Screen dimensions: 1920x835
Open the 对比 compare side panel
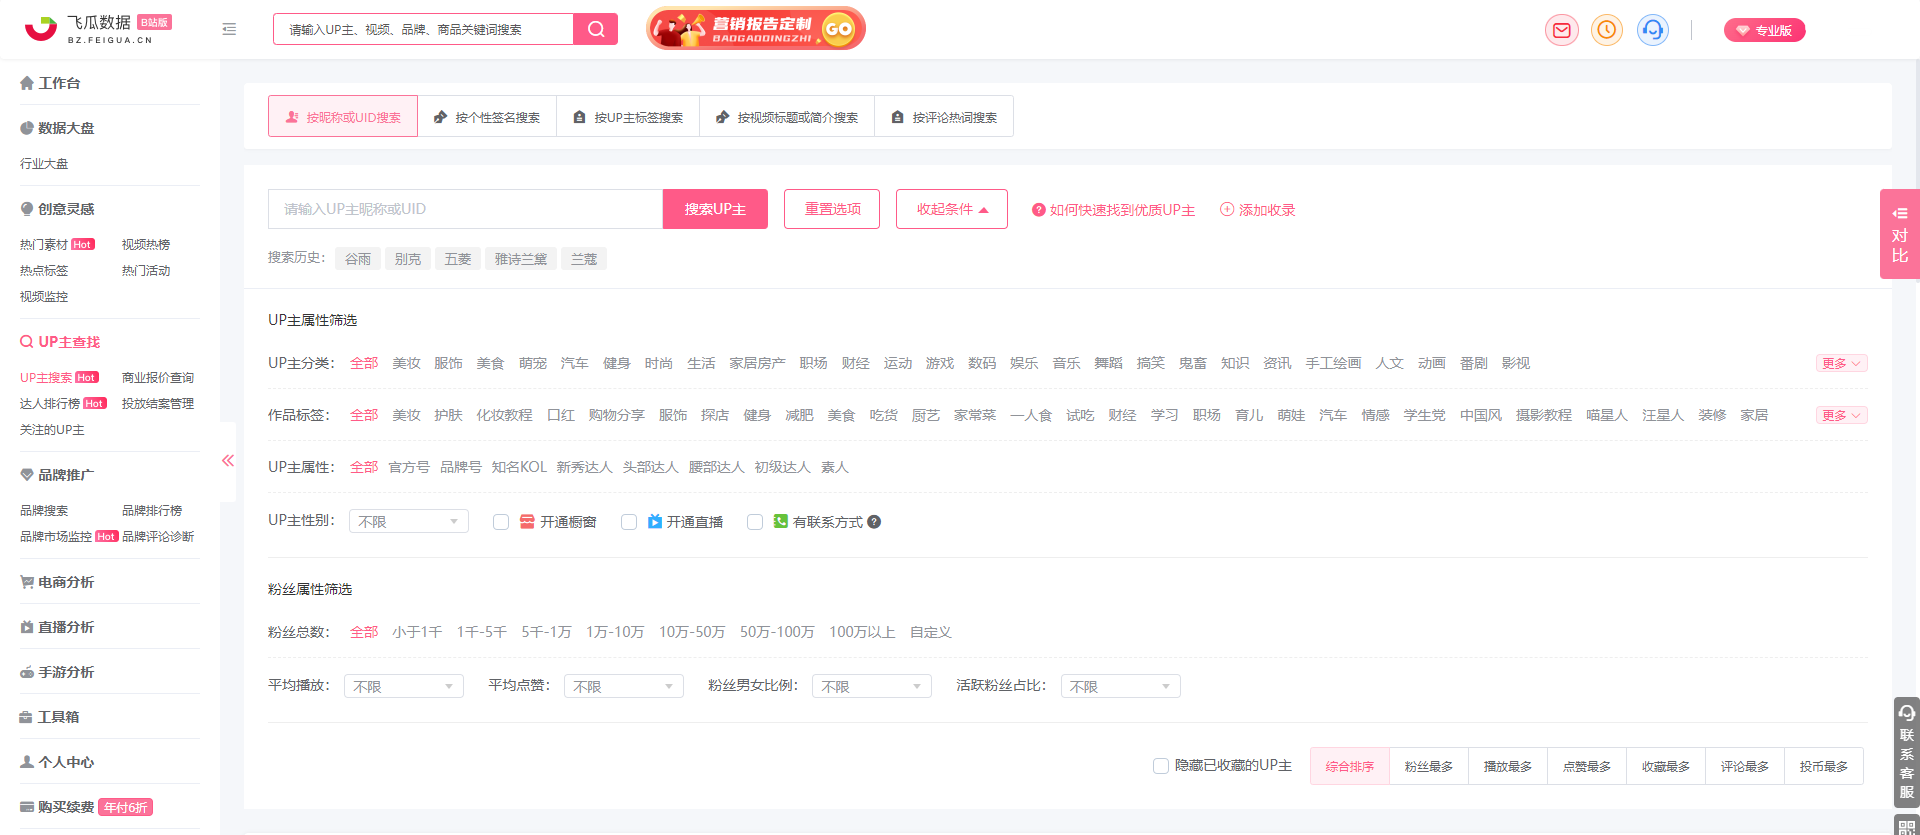(1900, 234)
